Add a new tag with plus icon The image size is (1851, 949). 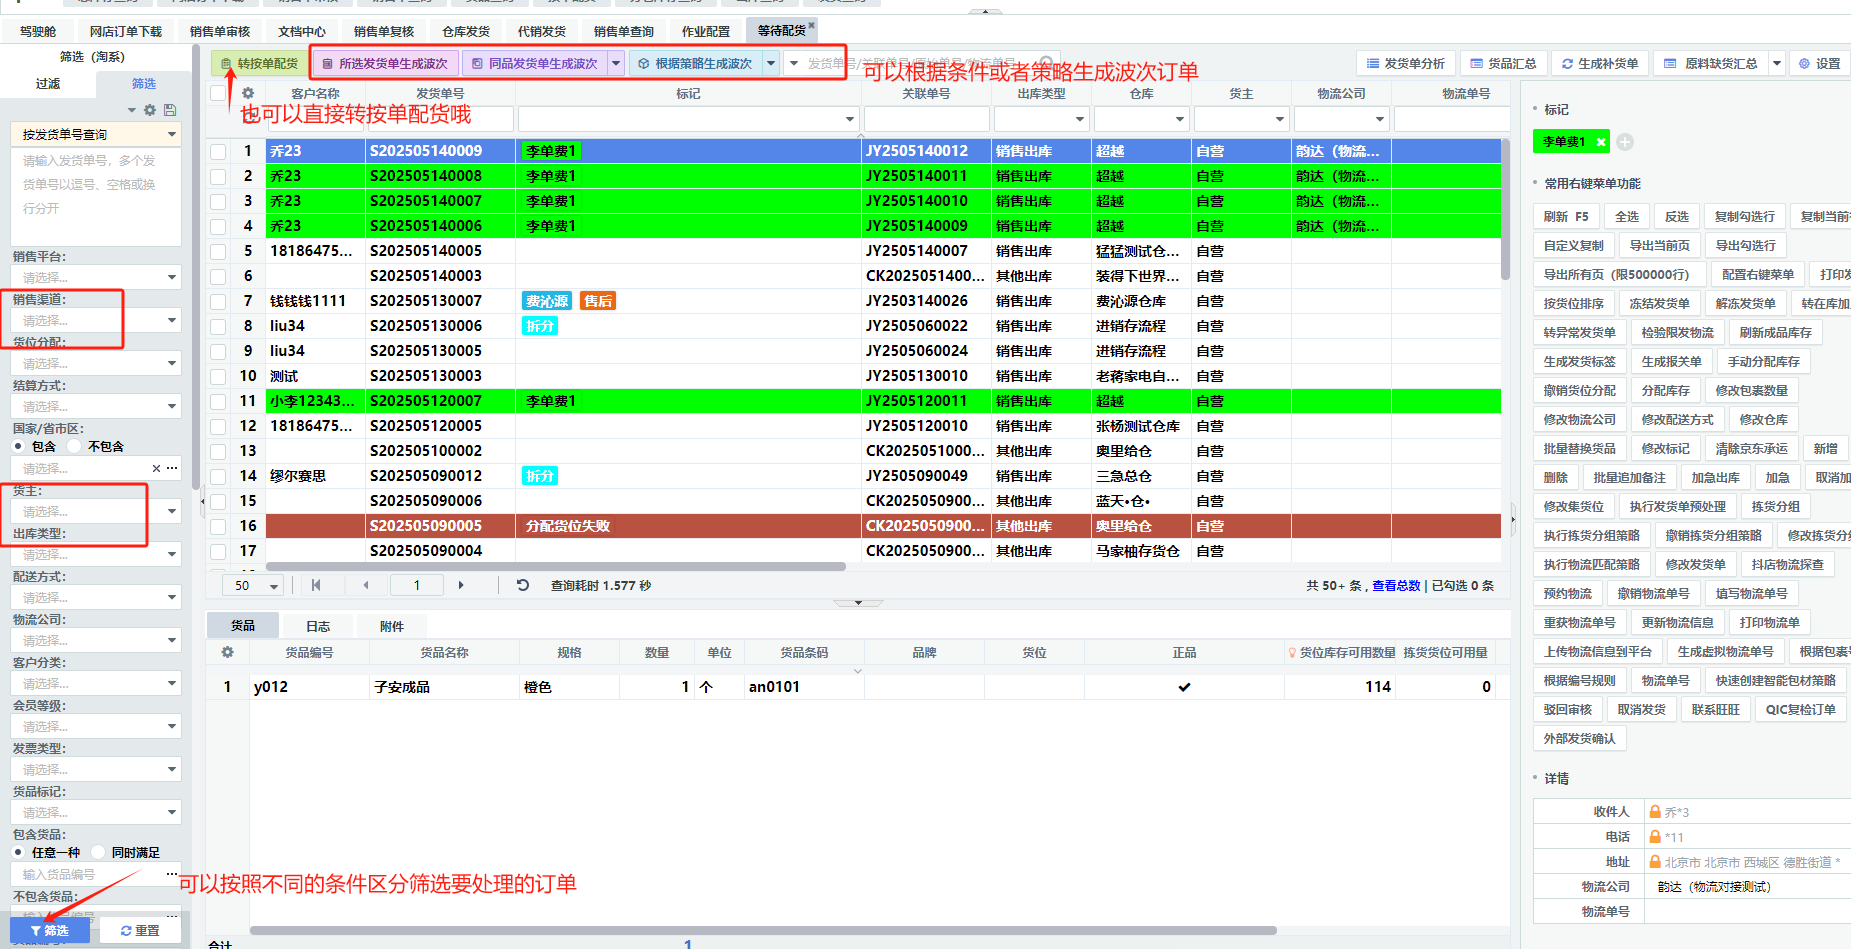(1625, 142)
